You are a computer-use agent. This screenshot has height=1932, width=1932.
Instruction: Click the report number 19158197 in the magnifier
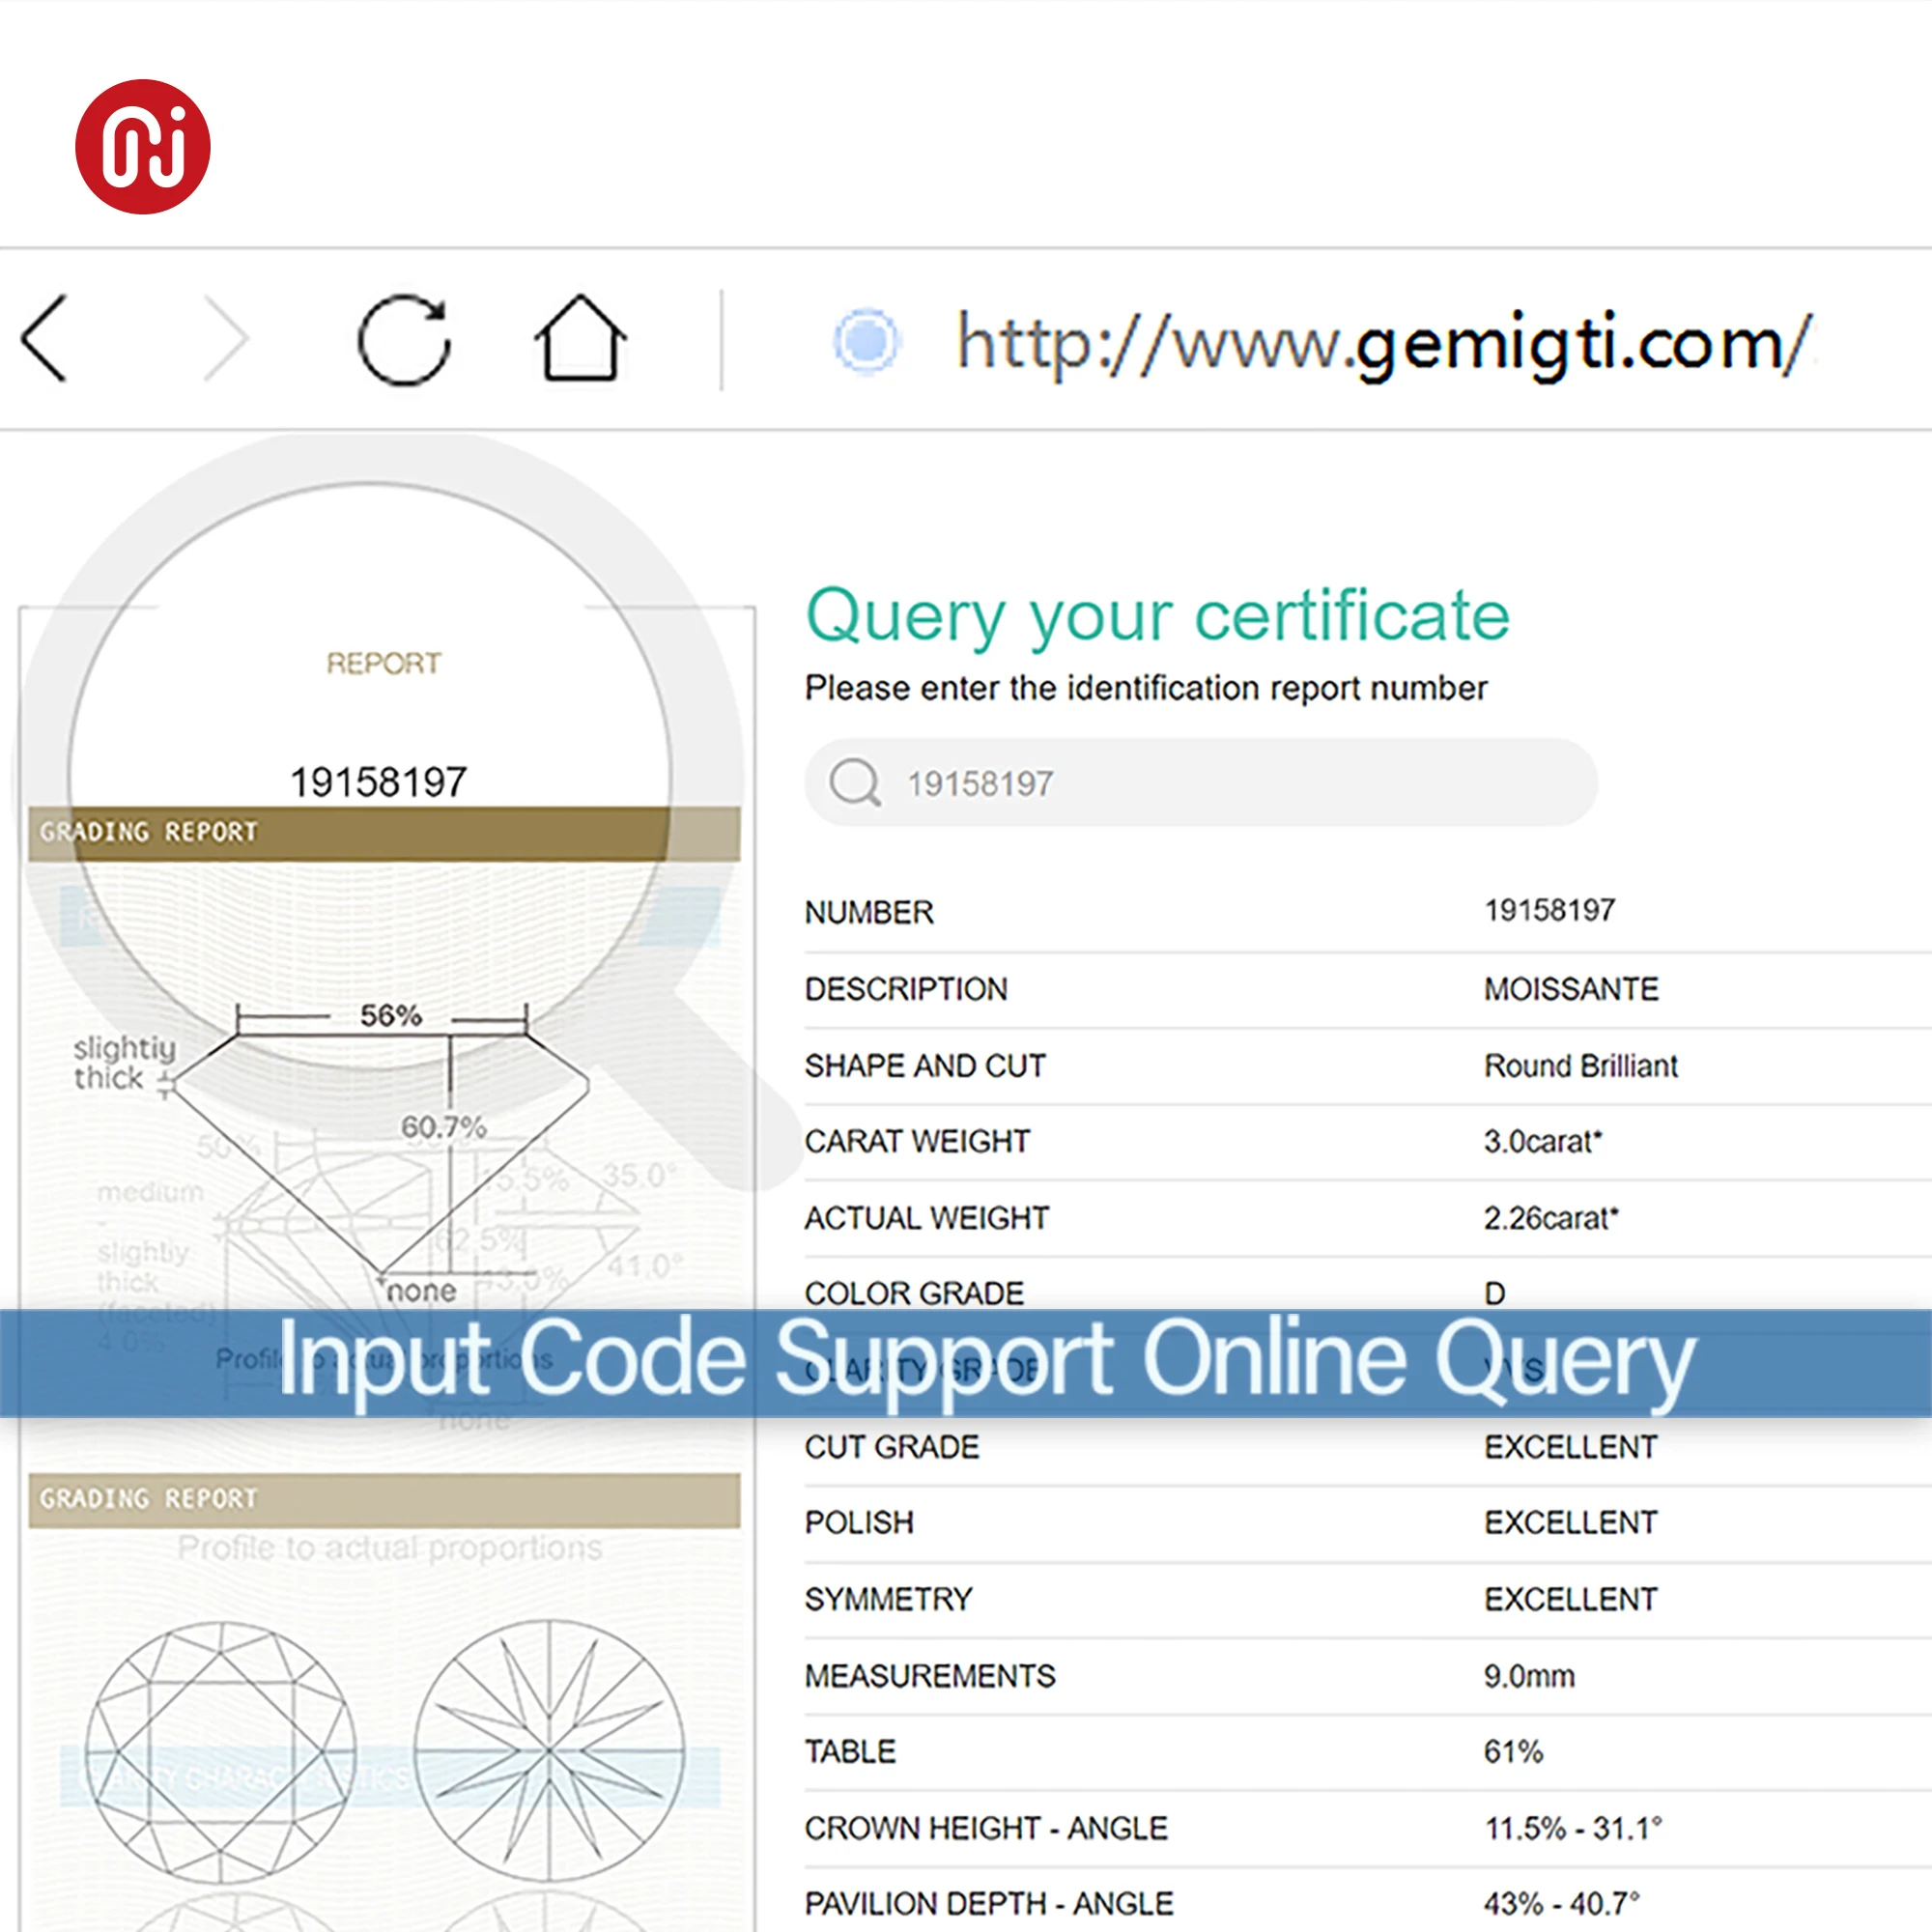(378, 782)
